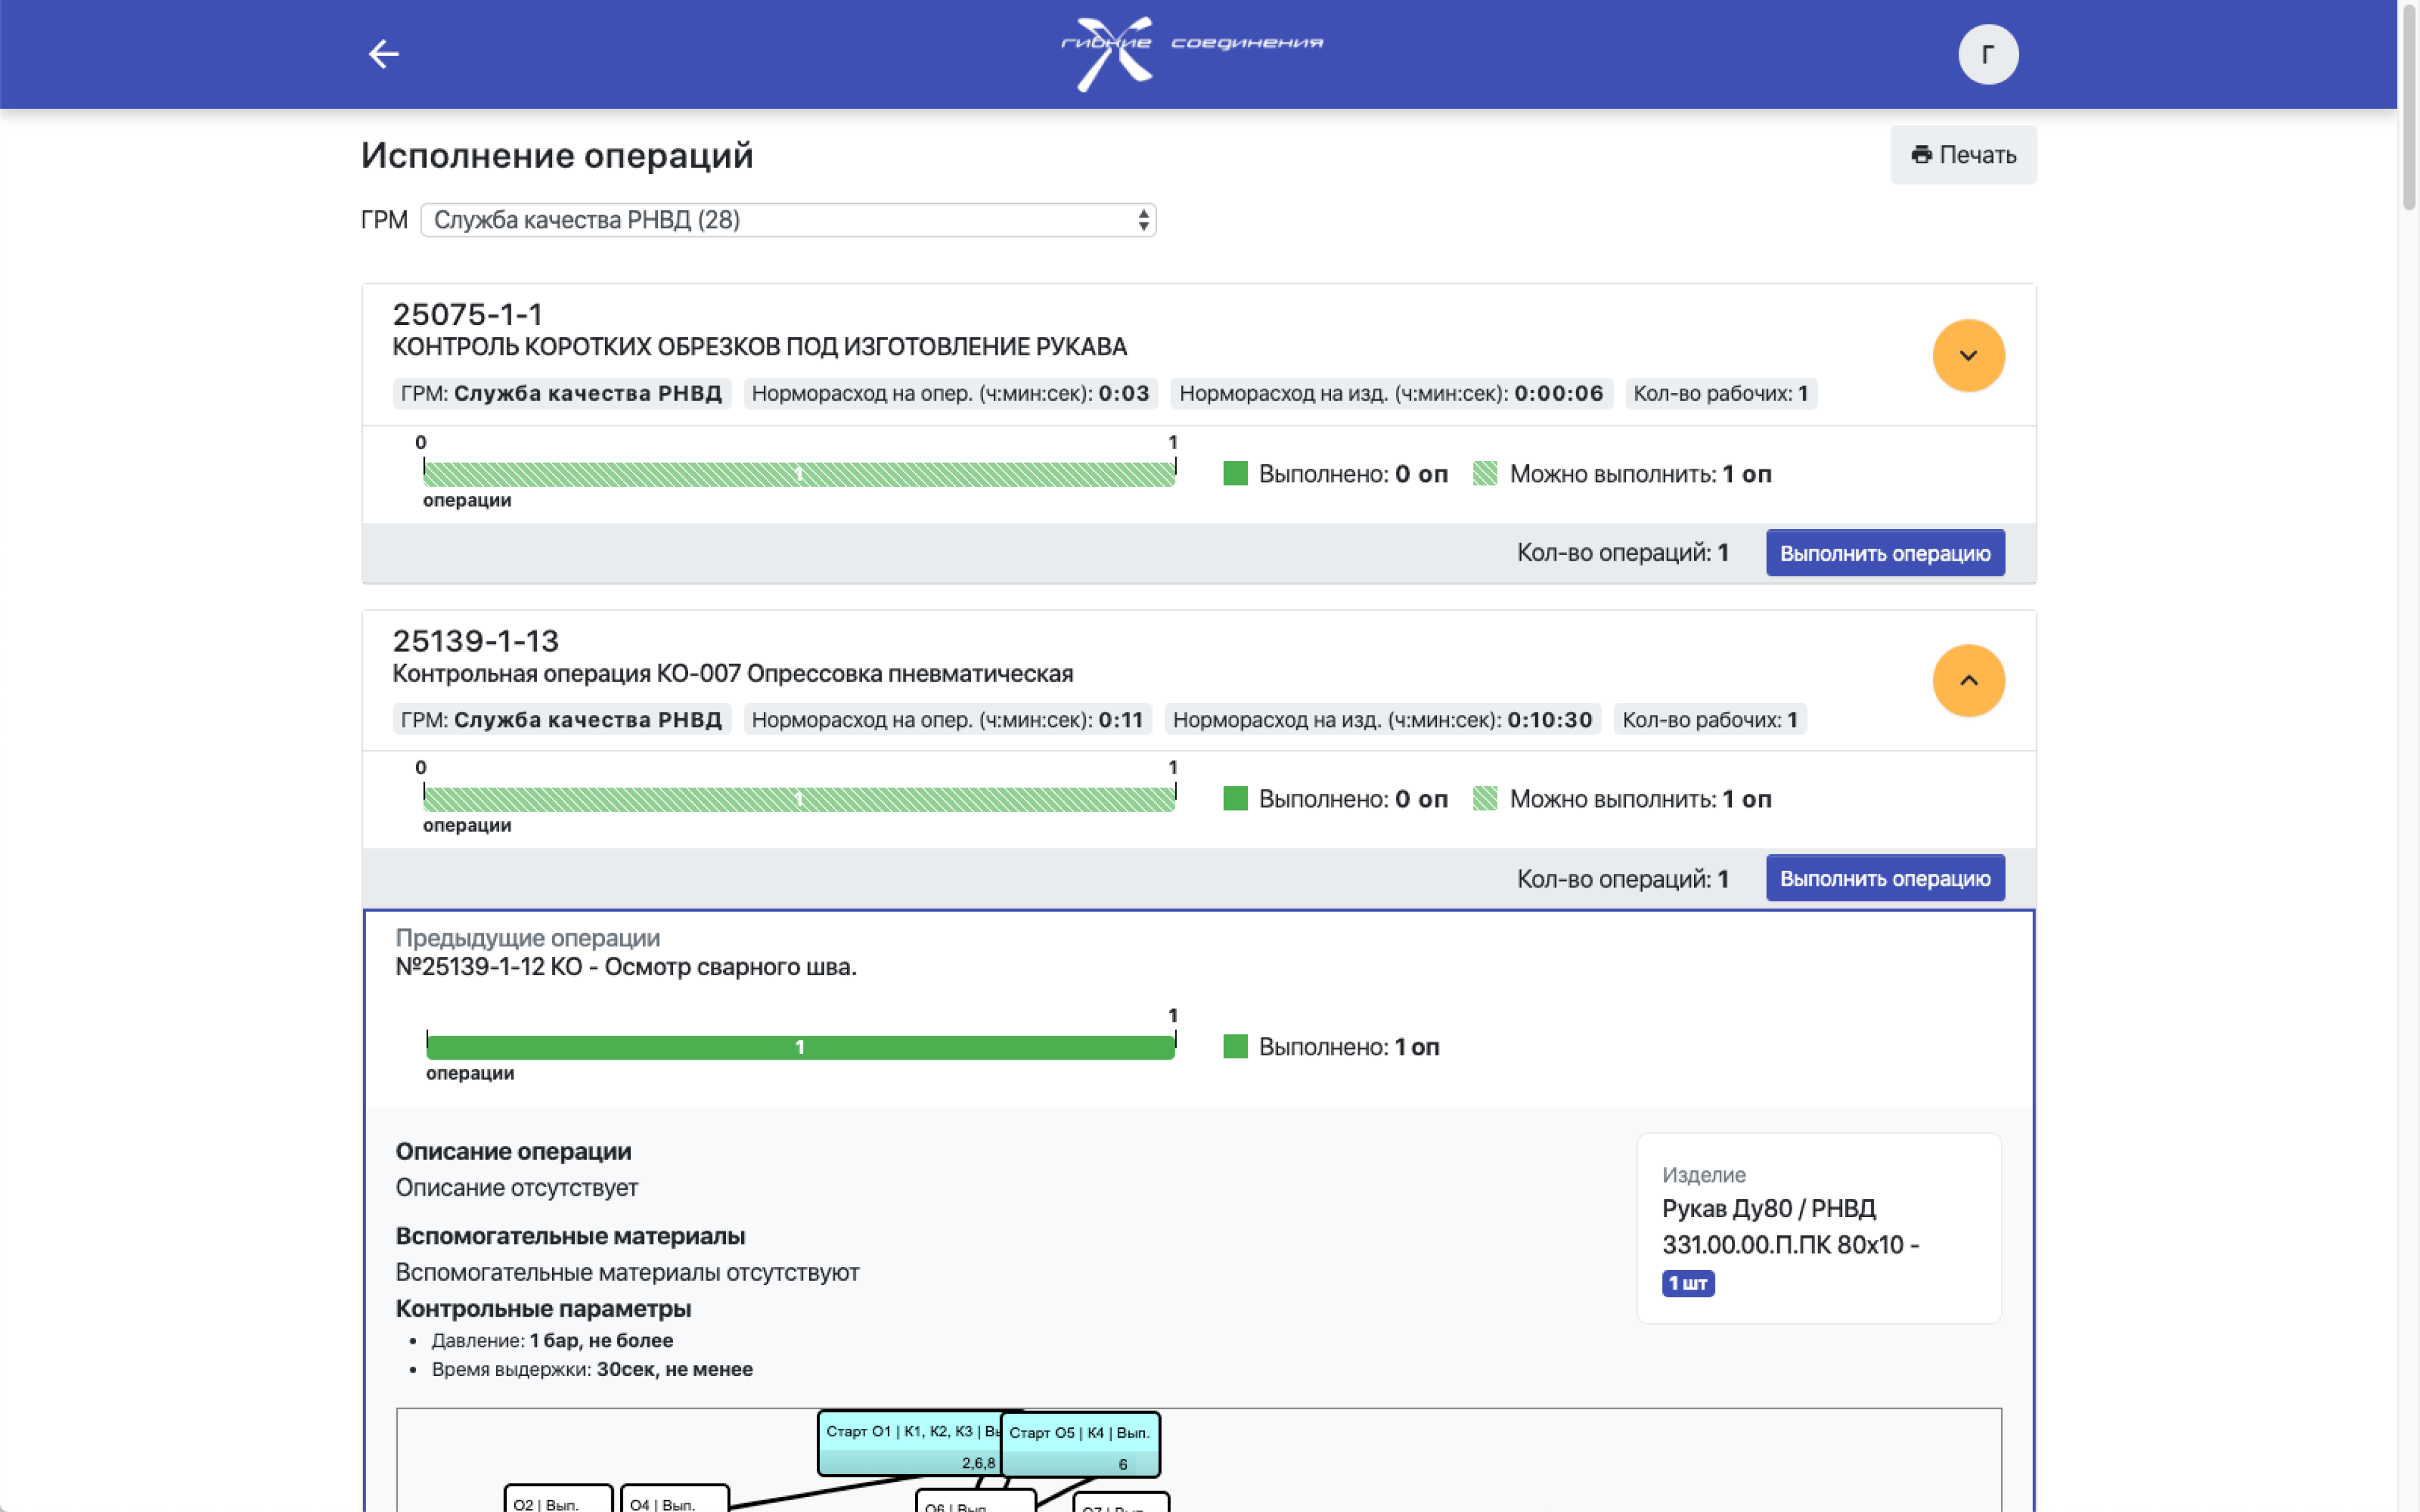Click 'Выполнить операцию' for operation 25075-1-1
The image size is (2420, 1512).
point(1884,553)
